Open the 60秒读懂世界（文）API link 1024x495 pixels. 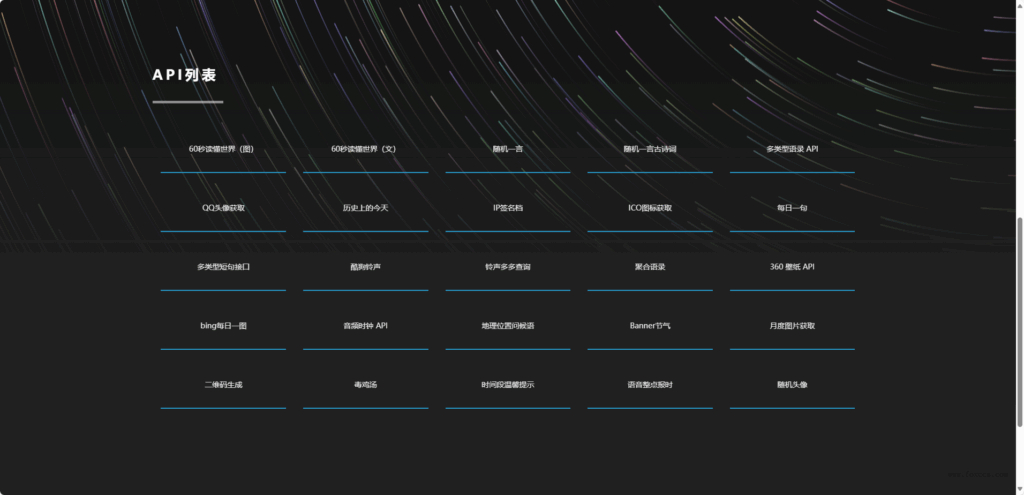365,149
